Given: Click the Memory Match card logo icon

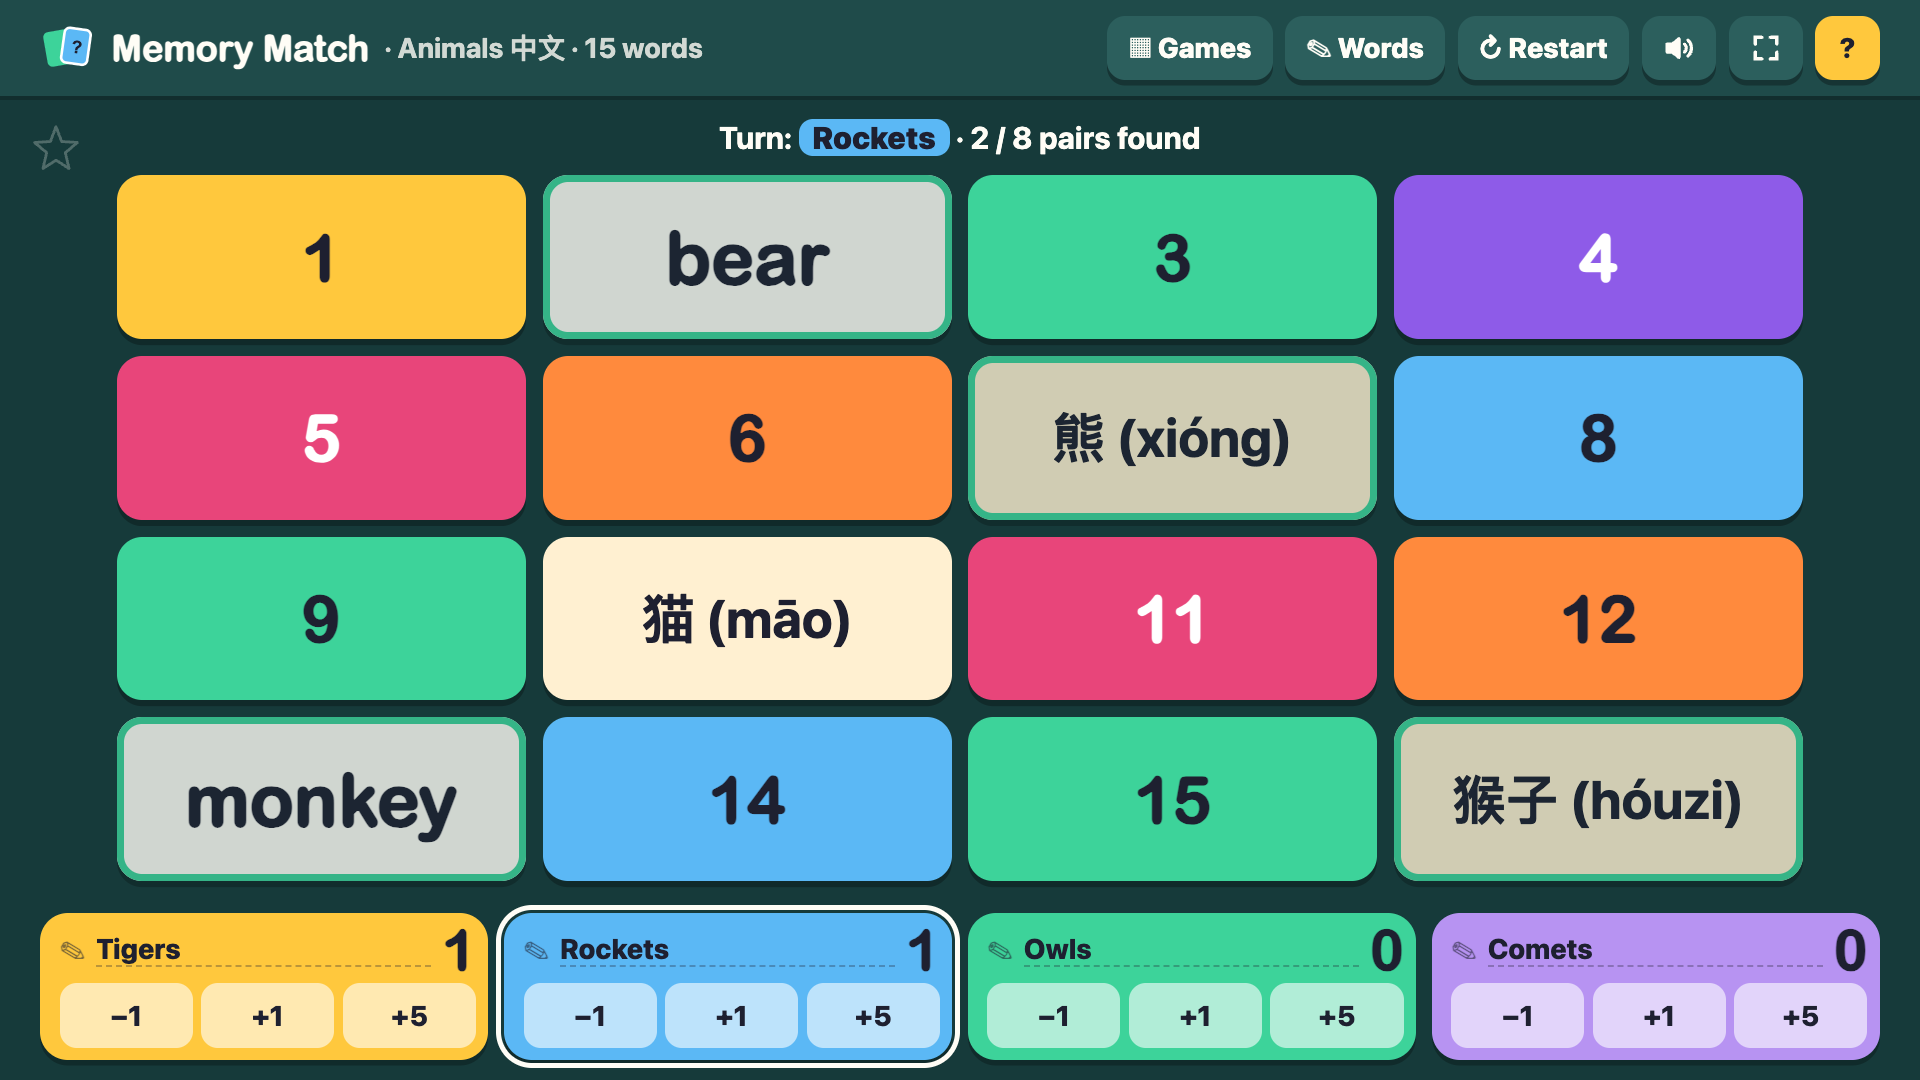Looking at the screenshot, I should coord(68,47).
